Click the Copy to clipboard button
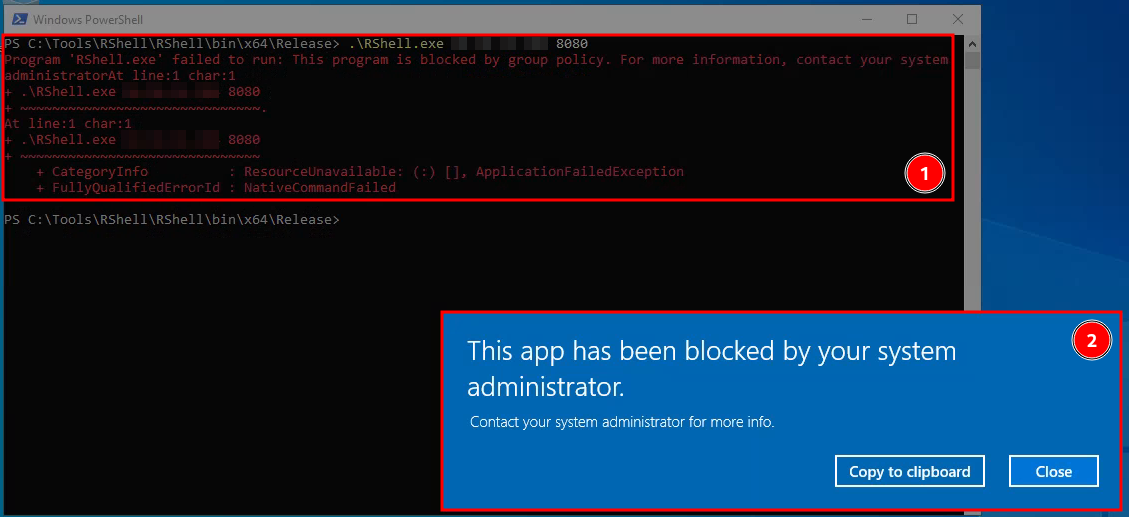The height and width of the screenshot is (517, 1129). pyautogui.click(x=909, y=471)
